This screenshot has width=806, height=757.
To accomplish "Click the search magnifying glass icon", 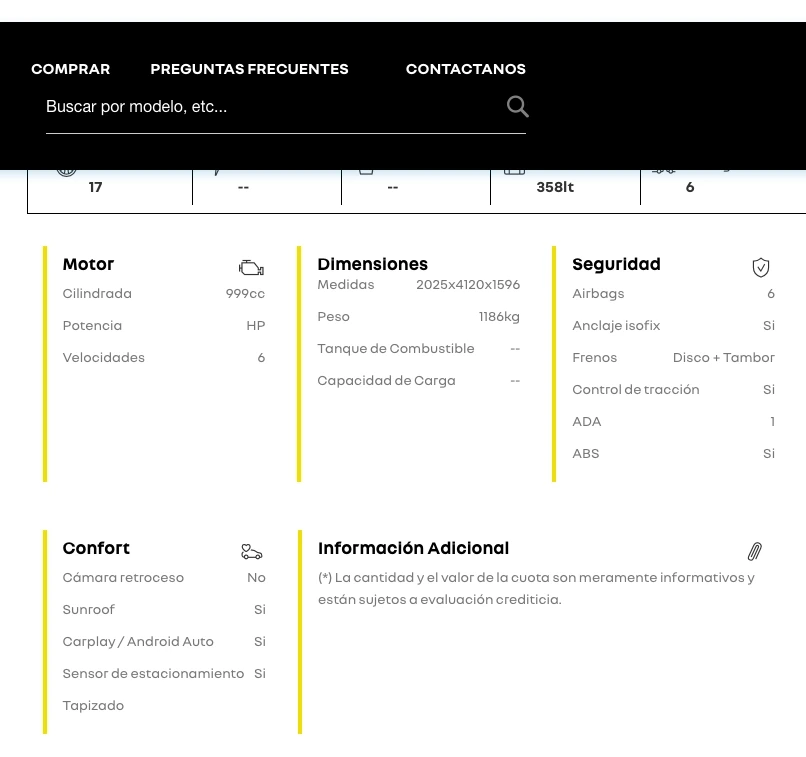I will click(x=517, y=107).
